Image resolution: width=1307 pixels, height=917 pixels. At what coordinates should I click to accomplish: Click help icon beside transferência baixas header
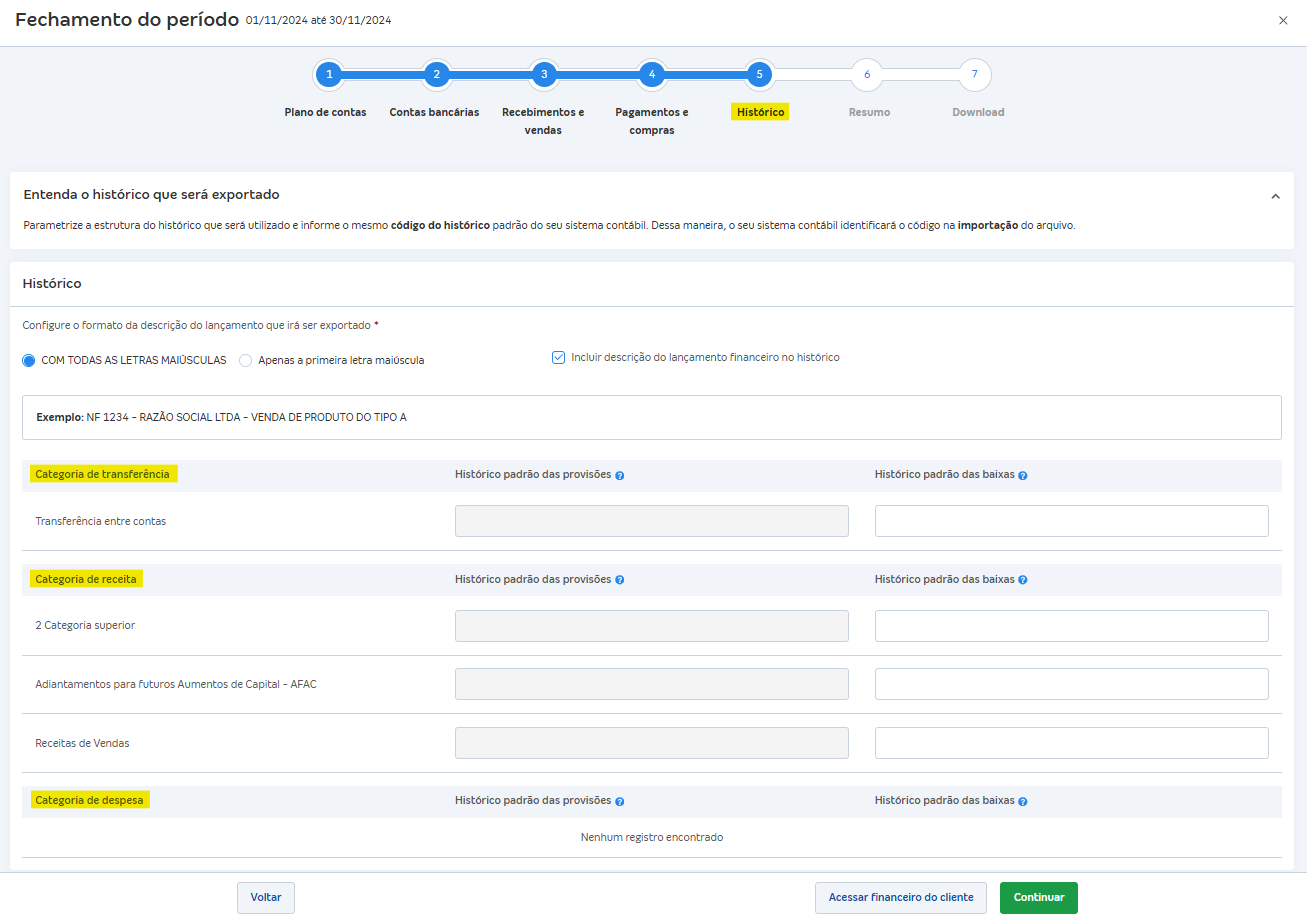(x=1023, y=476)
